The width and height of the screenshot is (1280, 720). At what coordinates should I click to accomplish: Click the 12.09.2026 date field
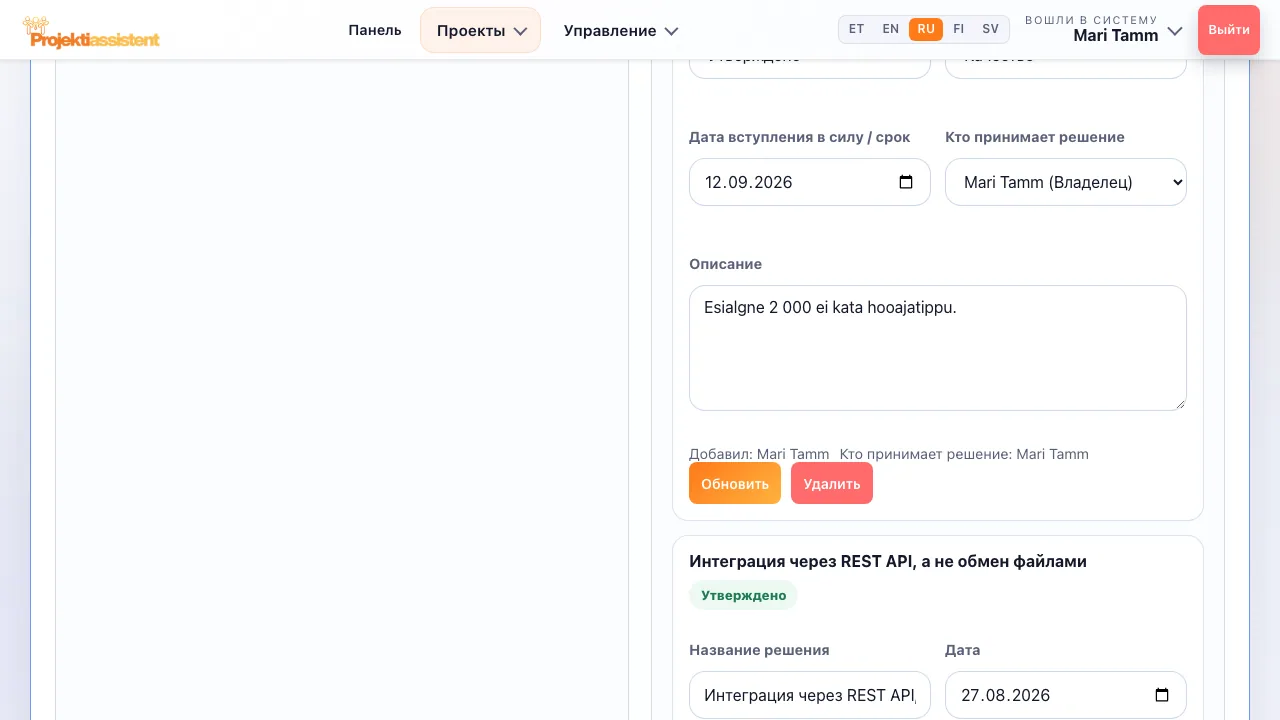click(810, 182)
